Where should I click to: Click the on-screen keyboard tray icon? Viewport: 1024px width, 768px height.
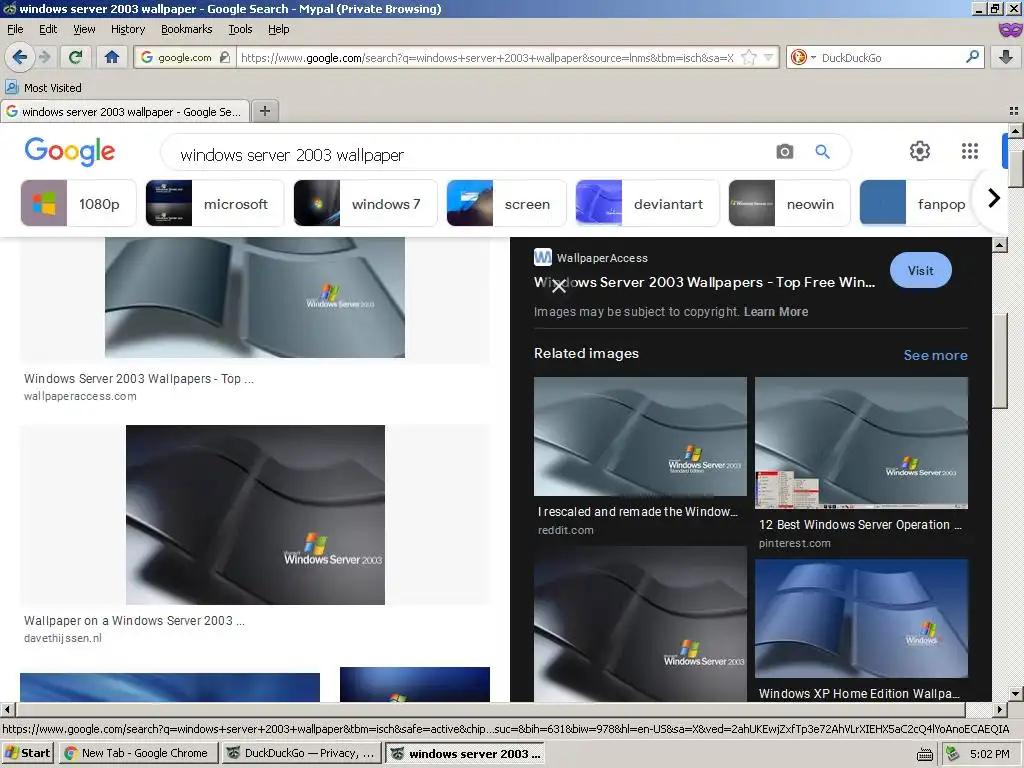[925, 754]
